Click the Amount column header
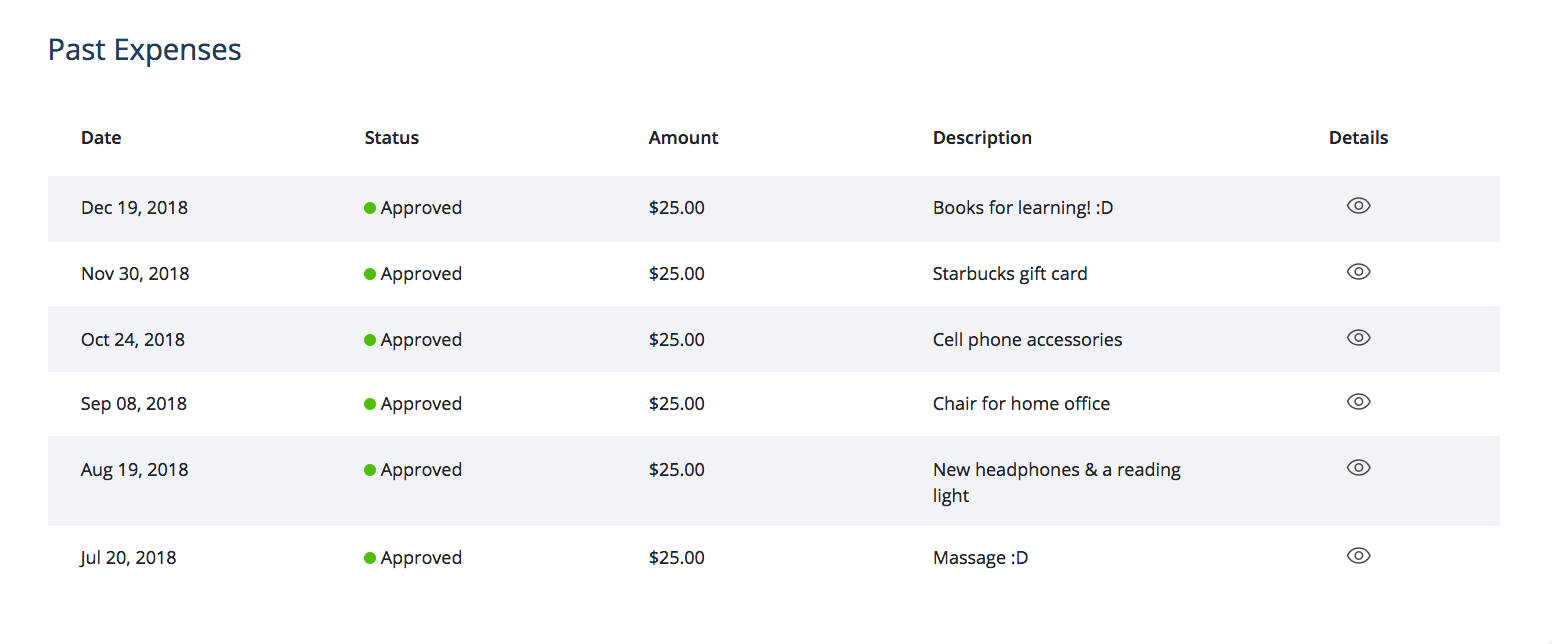The image size is (1552, 644). [x=683, y=138]
